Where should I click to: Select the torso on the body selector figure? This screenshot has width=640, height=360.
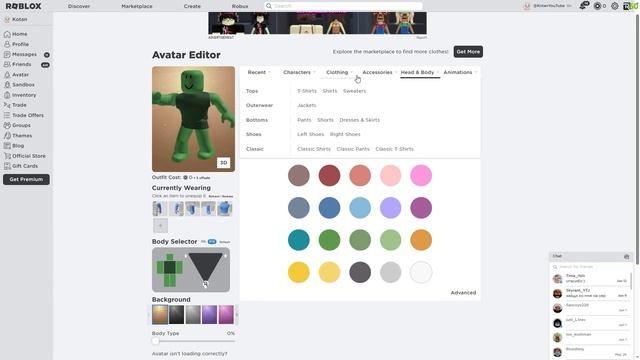[170, 268]
